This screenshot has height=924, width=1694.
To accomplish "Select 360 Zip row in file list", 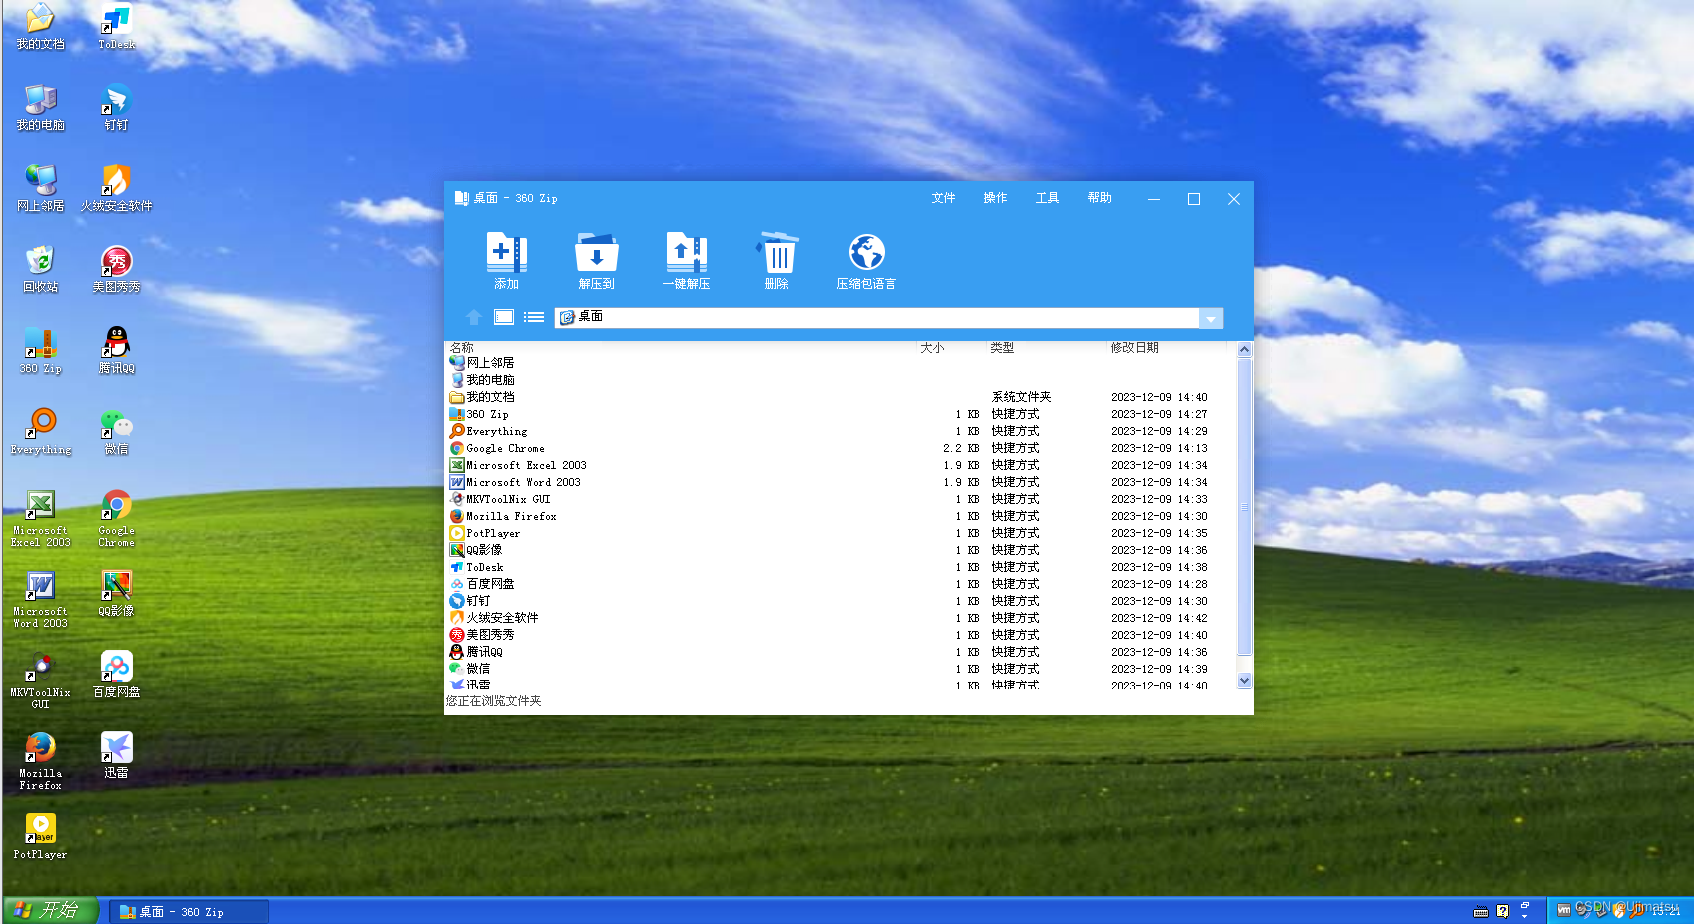I will [840, 414].
